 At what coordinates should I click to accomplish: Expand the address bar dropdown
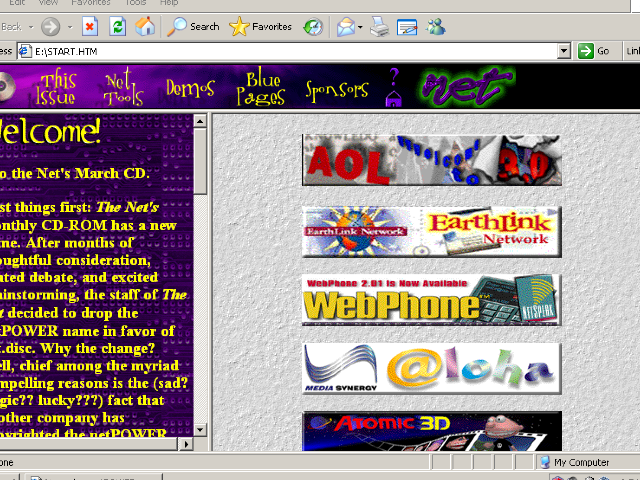(x=564, y=51)
